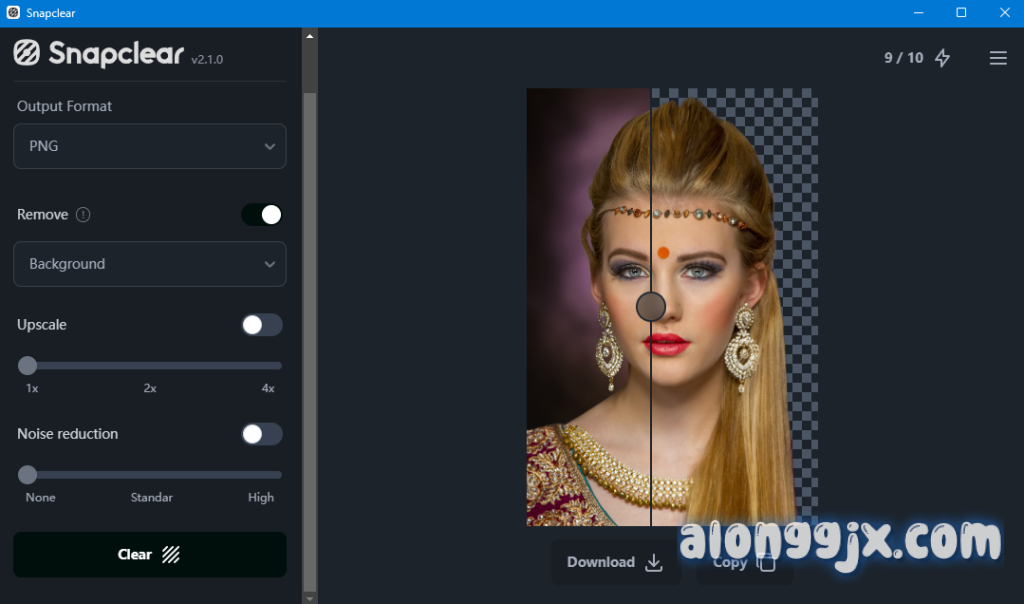Disable the Remove toggle
The width and height of the screenshot is (1024, 604).
[262, 215]
